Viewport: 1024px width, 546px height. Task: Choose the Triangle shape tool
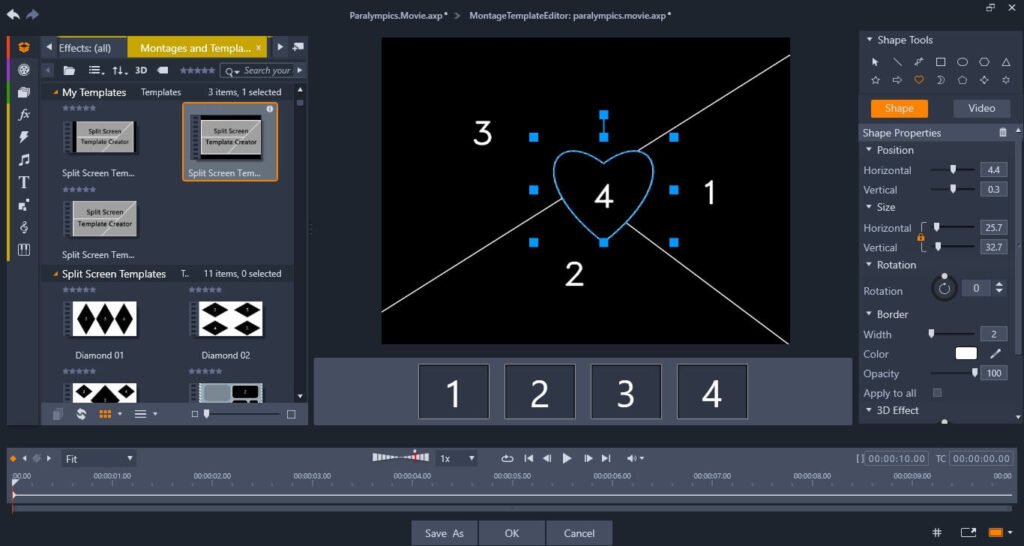click(x=1006, y=62)
